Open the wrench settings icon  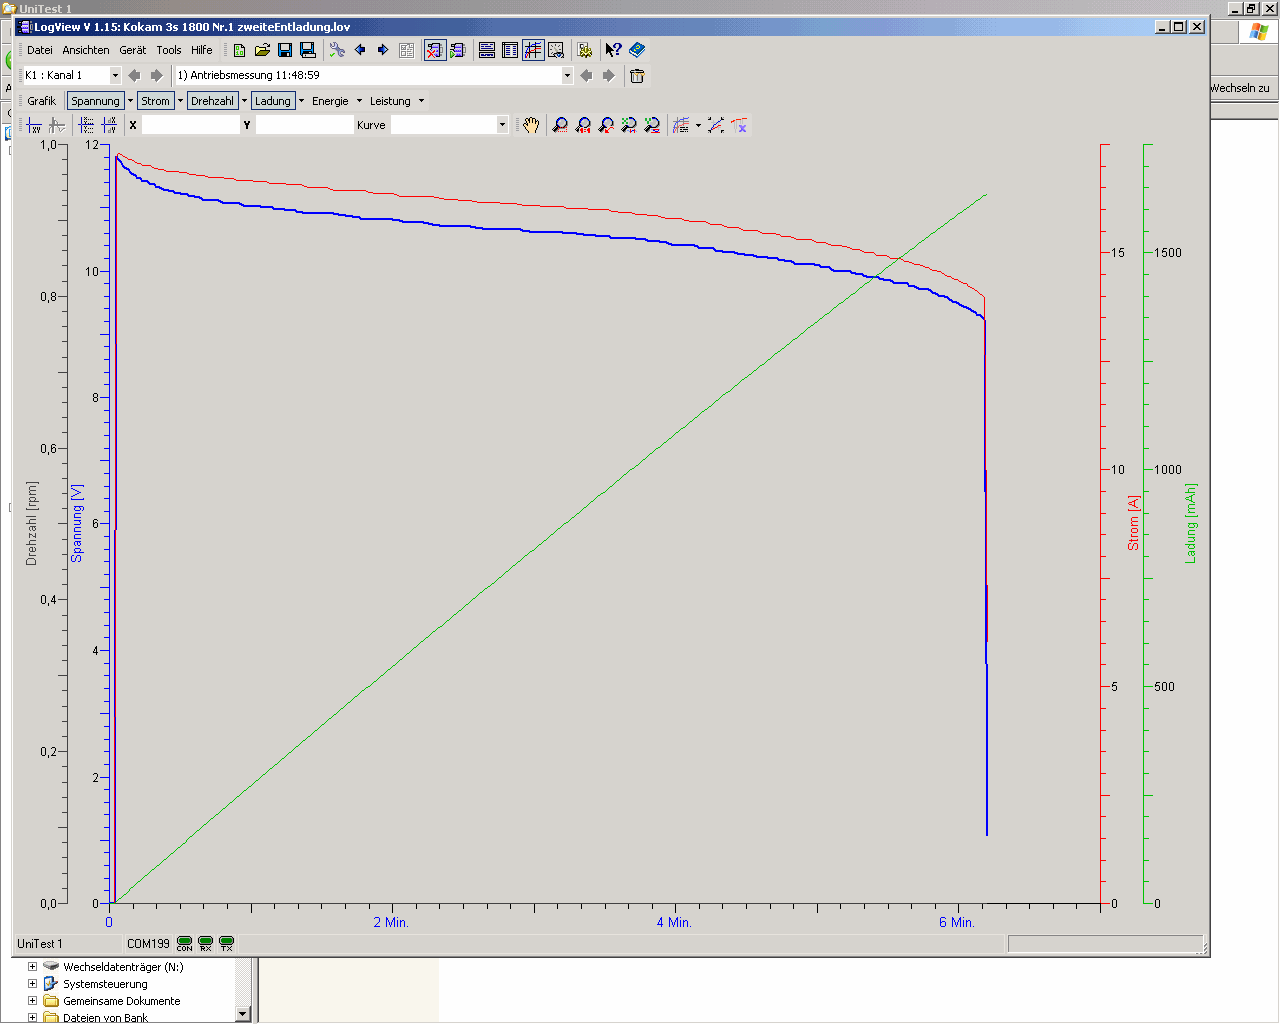(337, 50)
